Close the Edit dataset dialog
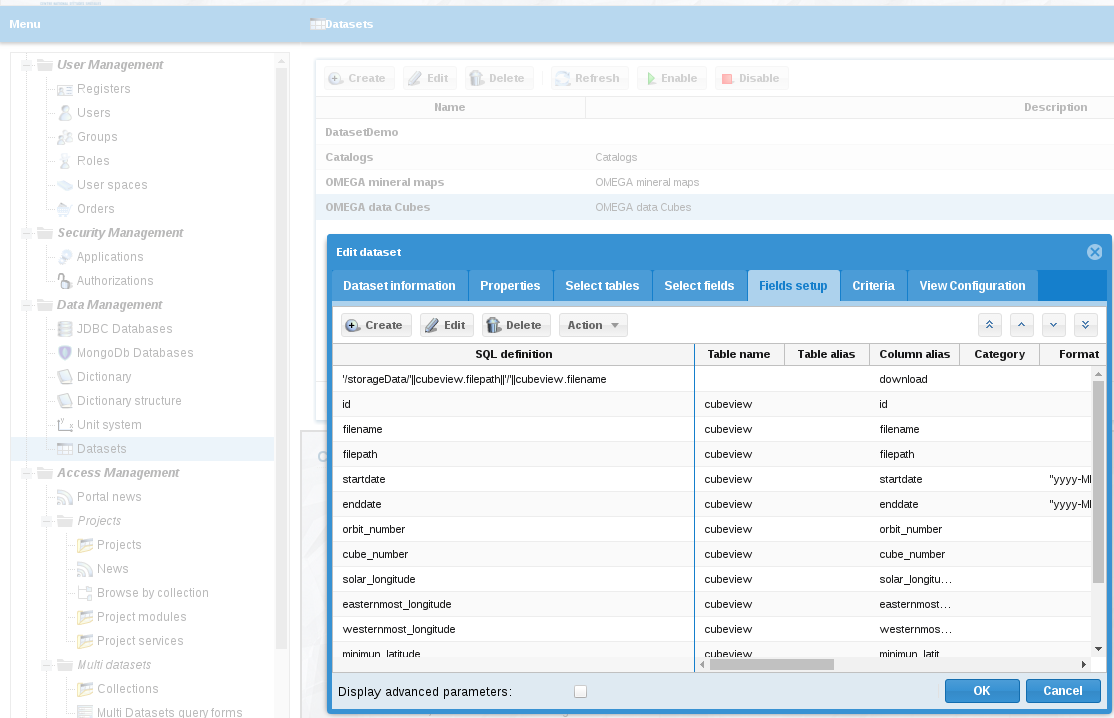 tap(1094, 252)
